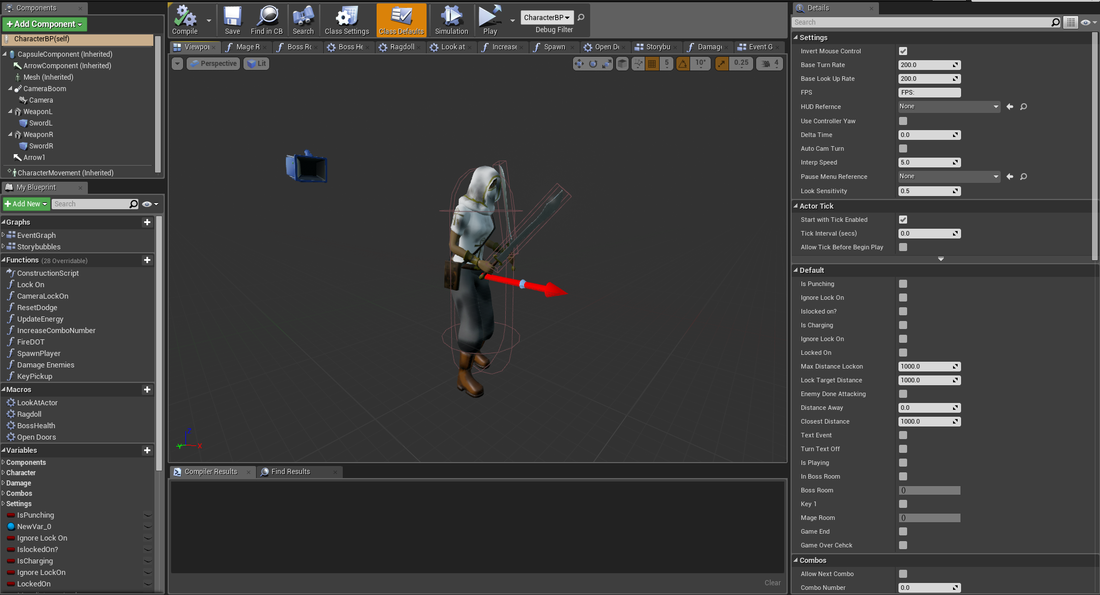Click the Compile blueprint icon
Viewport: 1100px width, 595px height.
pos(184,17)
